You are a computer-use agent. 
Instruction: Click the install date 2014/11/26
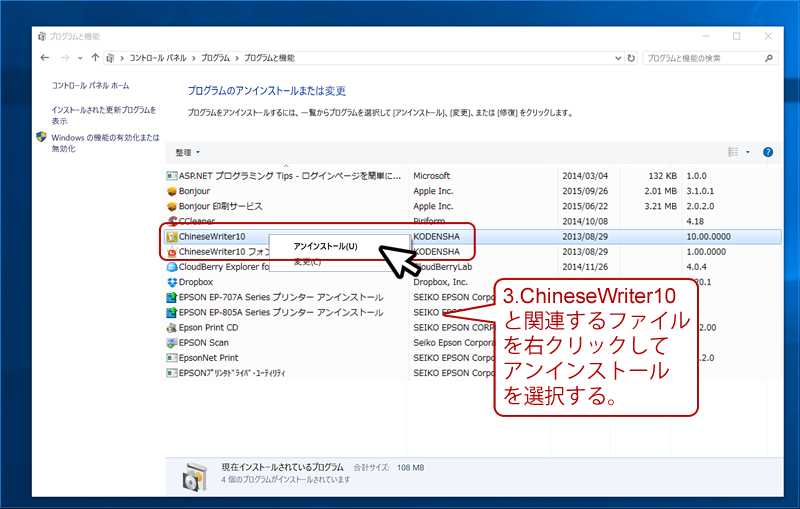[585, 267]
